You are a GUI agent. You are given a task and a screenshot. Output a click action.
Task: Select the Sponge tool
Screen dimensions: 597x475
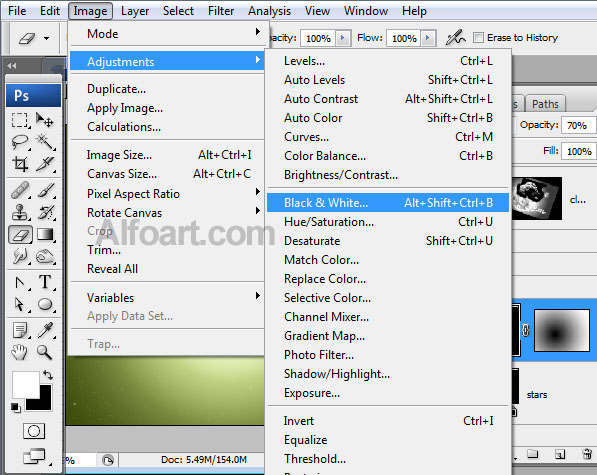45,257
